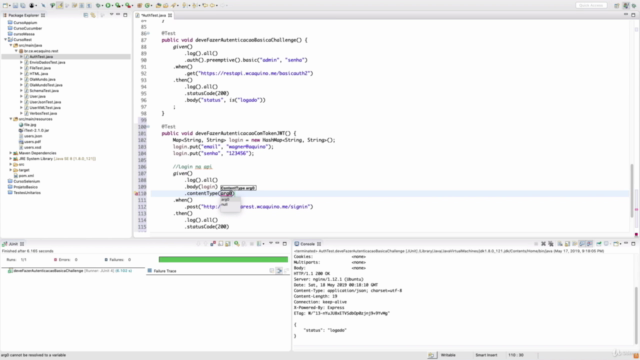This screenshot has height=360, width=640.
Task: Collapse src/main/resources folder arrow
Action: click(11, 119)
